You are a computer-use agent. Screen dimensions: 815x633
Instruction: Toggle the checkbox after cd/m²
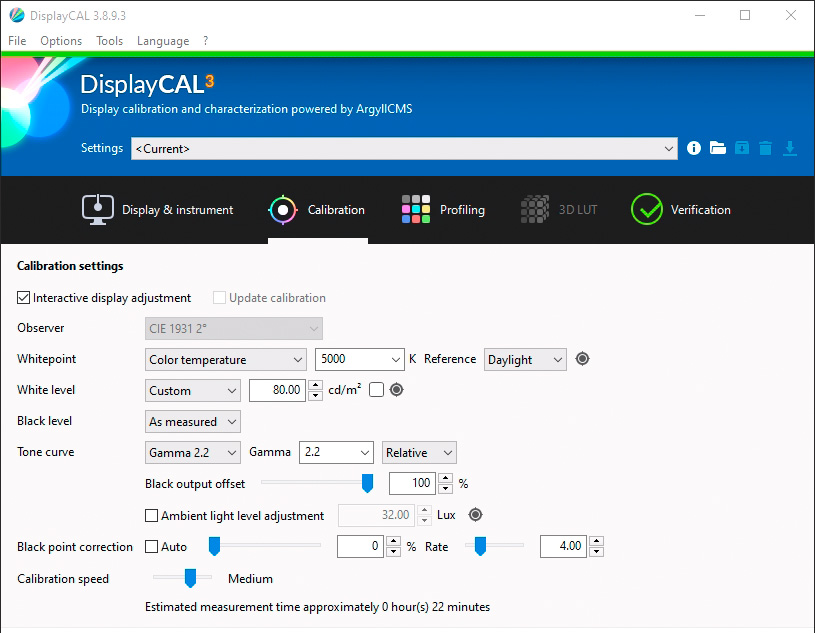point(376,390)
